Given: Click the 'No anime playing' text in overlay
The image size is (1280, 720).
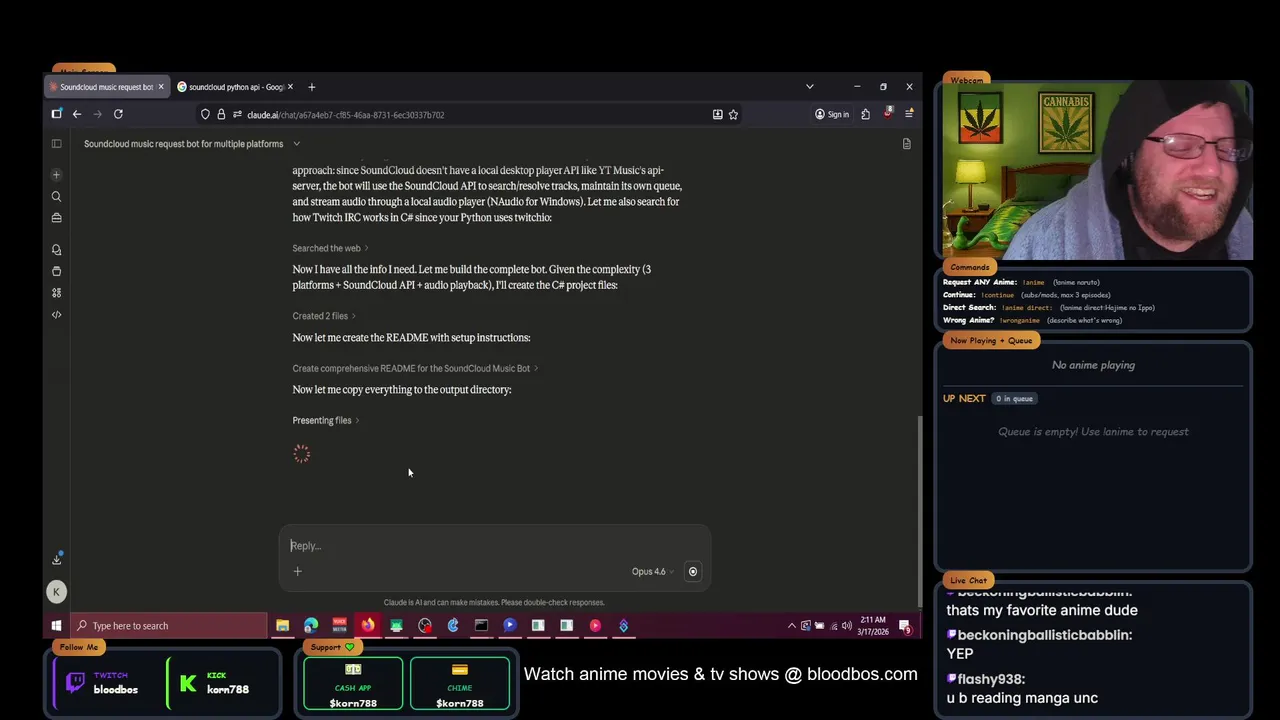Looking at the screenshot, I should pyautogui.click(x=1093, y=365).
